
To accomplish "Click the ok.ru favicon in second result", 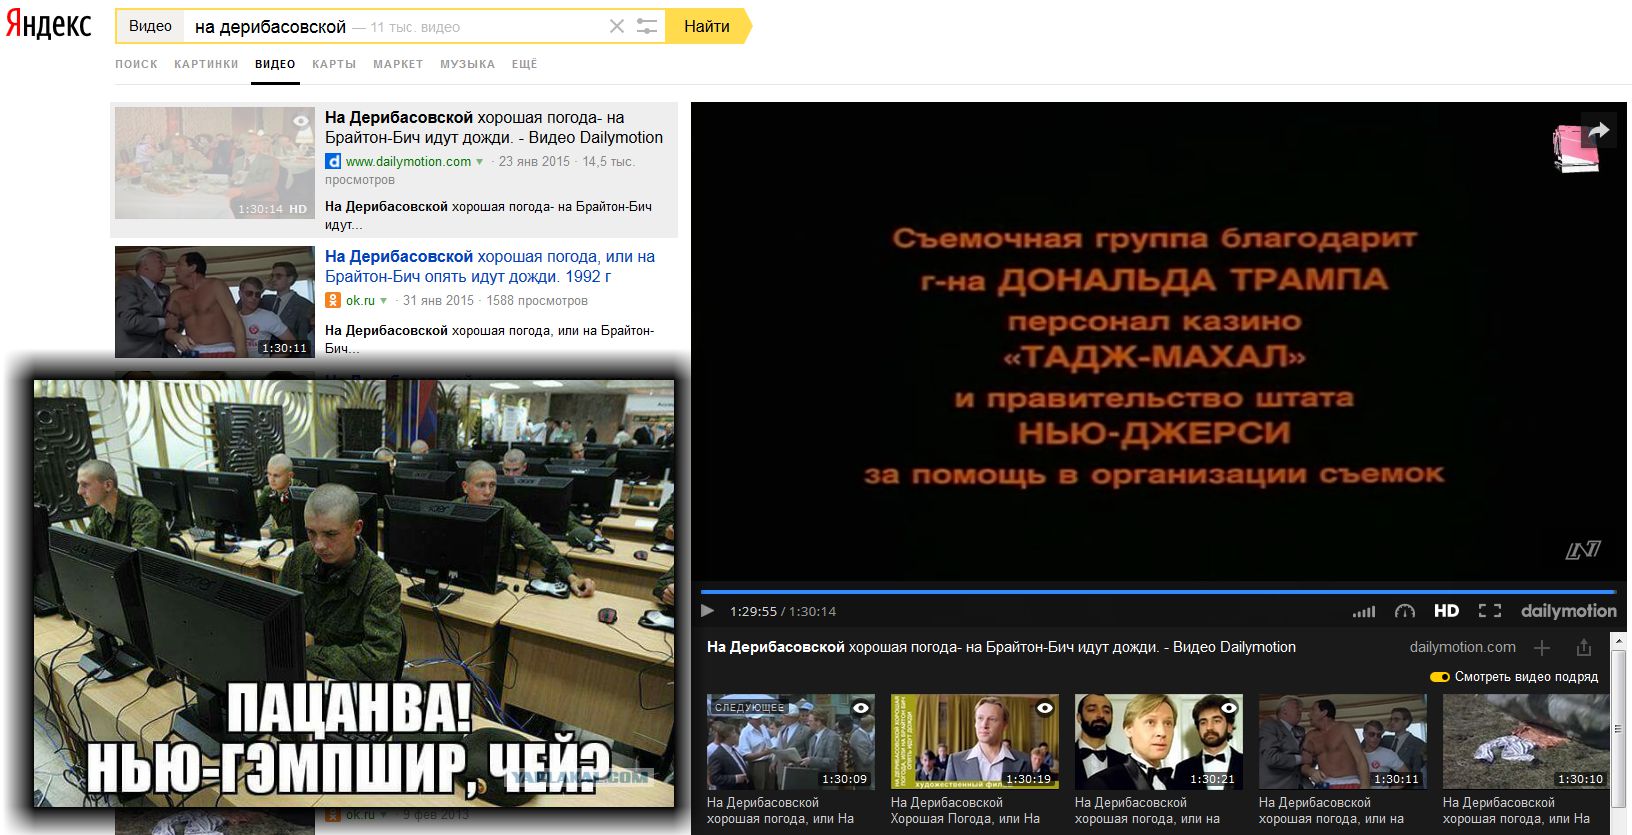I will [x=333, y=300].
